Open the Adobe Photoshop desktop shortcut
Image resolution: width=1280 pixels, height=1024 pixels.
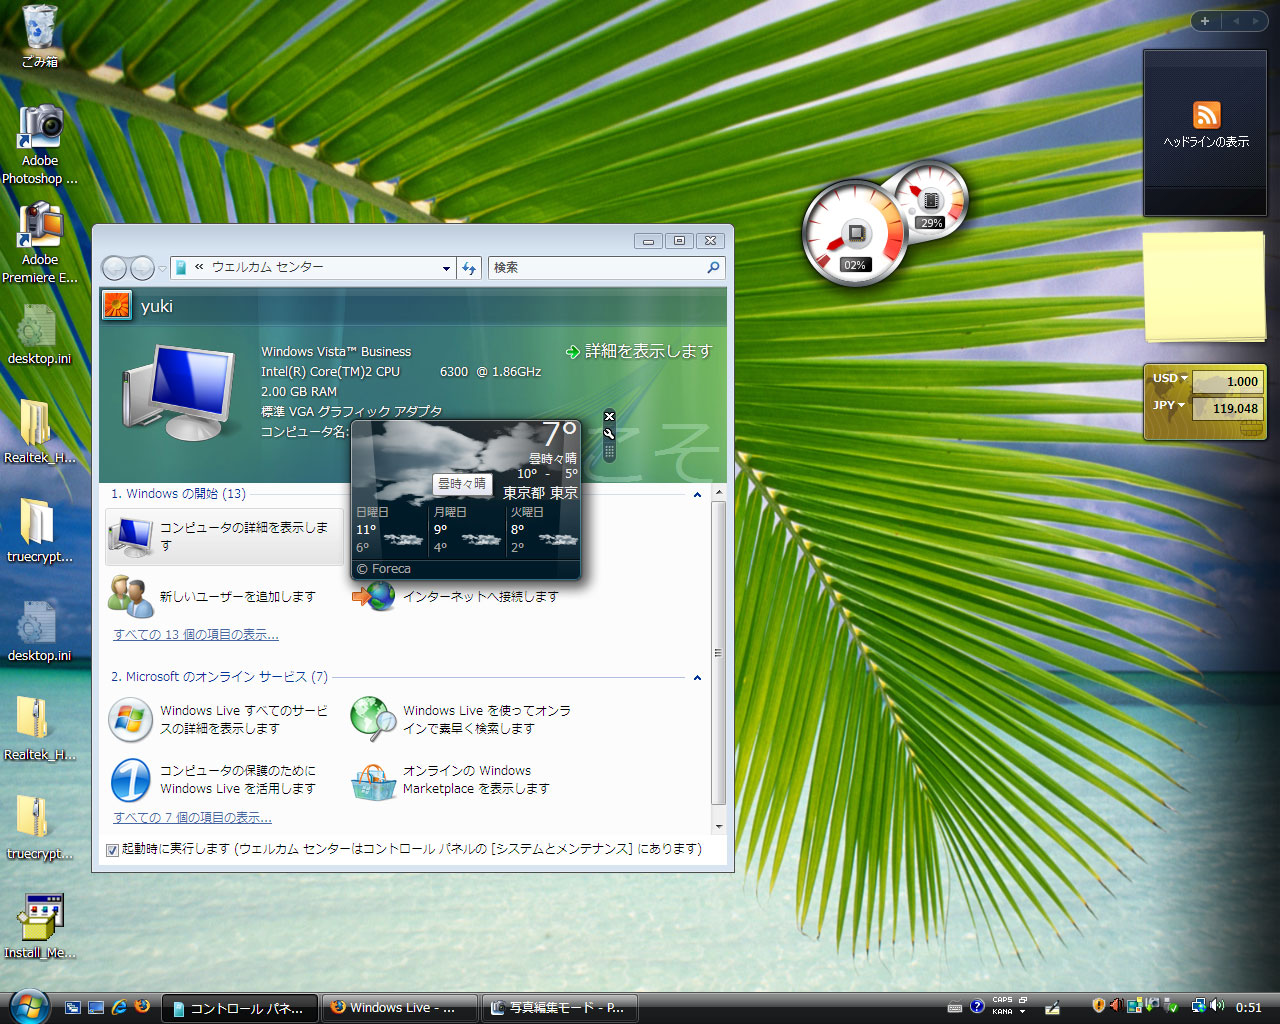[40, 145]
